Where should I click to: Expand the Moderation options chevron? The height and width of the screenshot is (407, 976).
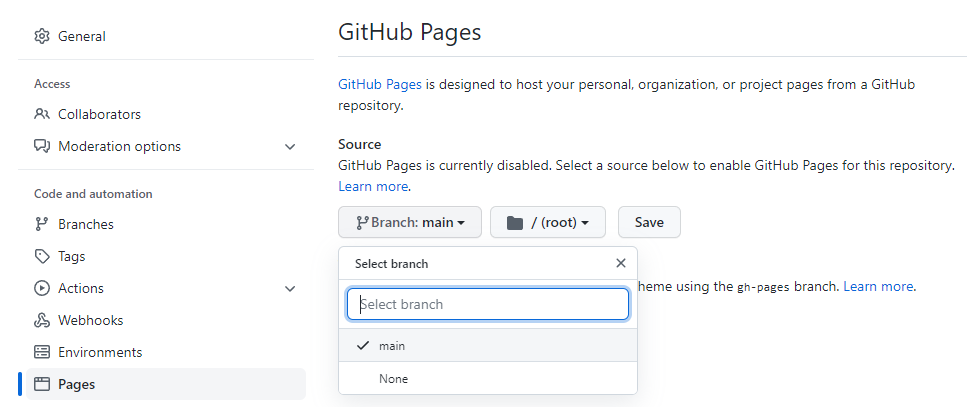290,146
